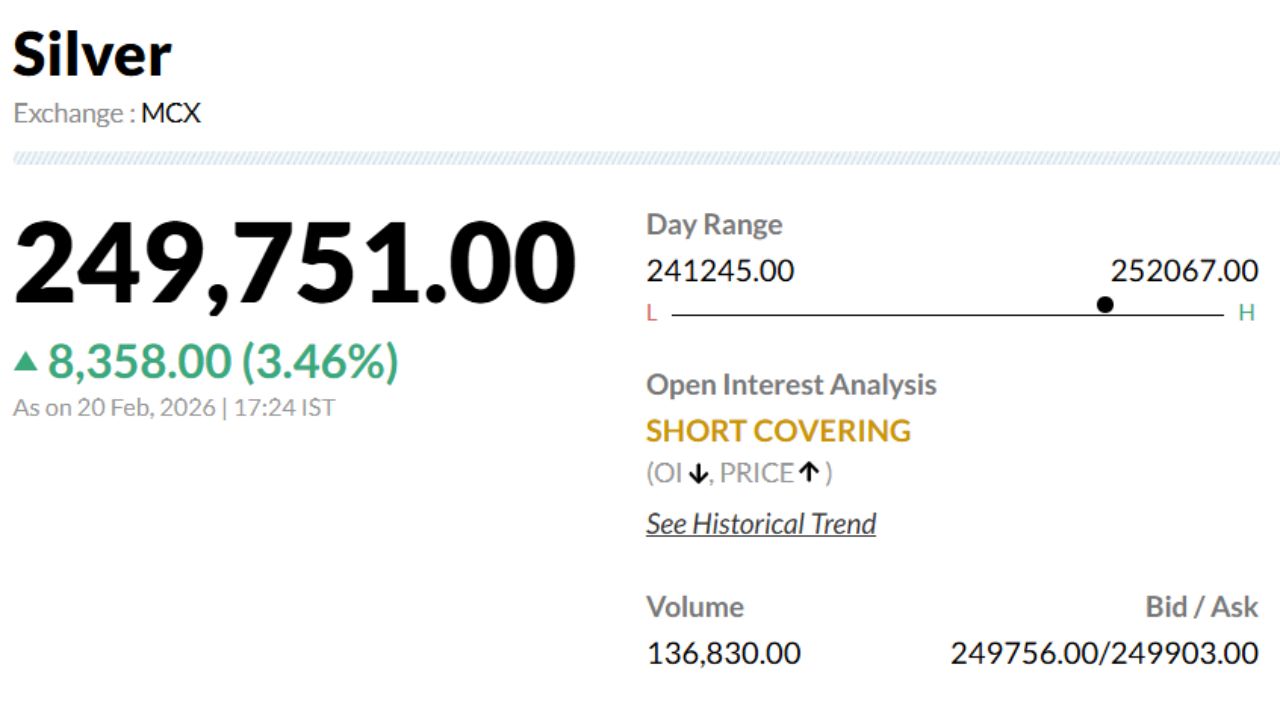This screenshot has width=1280, height=720.
Task: Select the 249,751.00 current price
Action: 294,262
